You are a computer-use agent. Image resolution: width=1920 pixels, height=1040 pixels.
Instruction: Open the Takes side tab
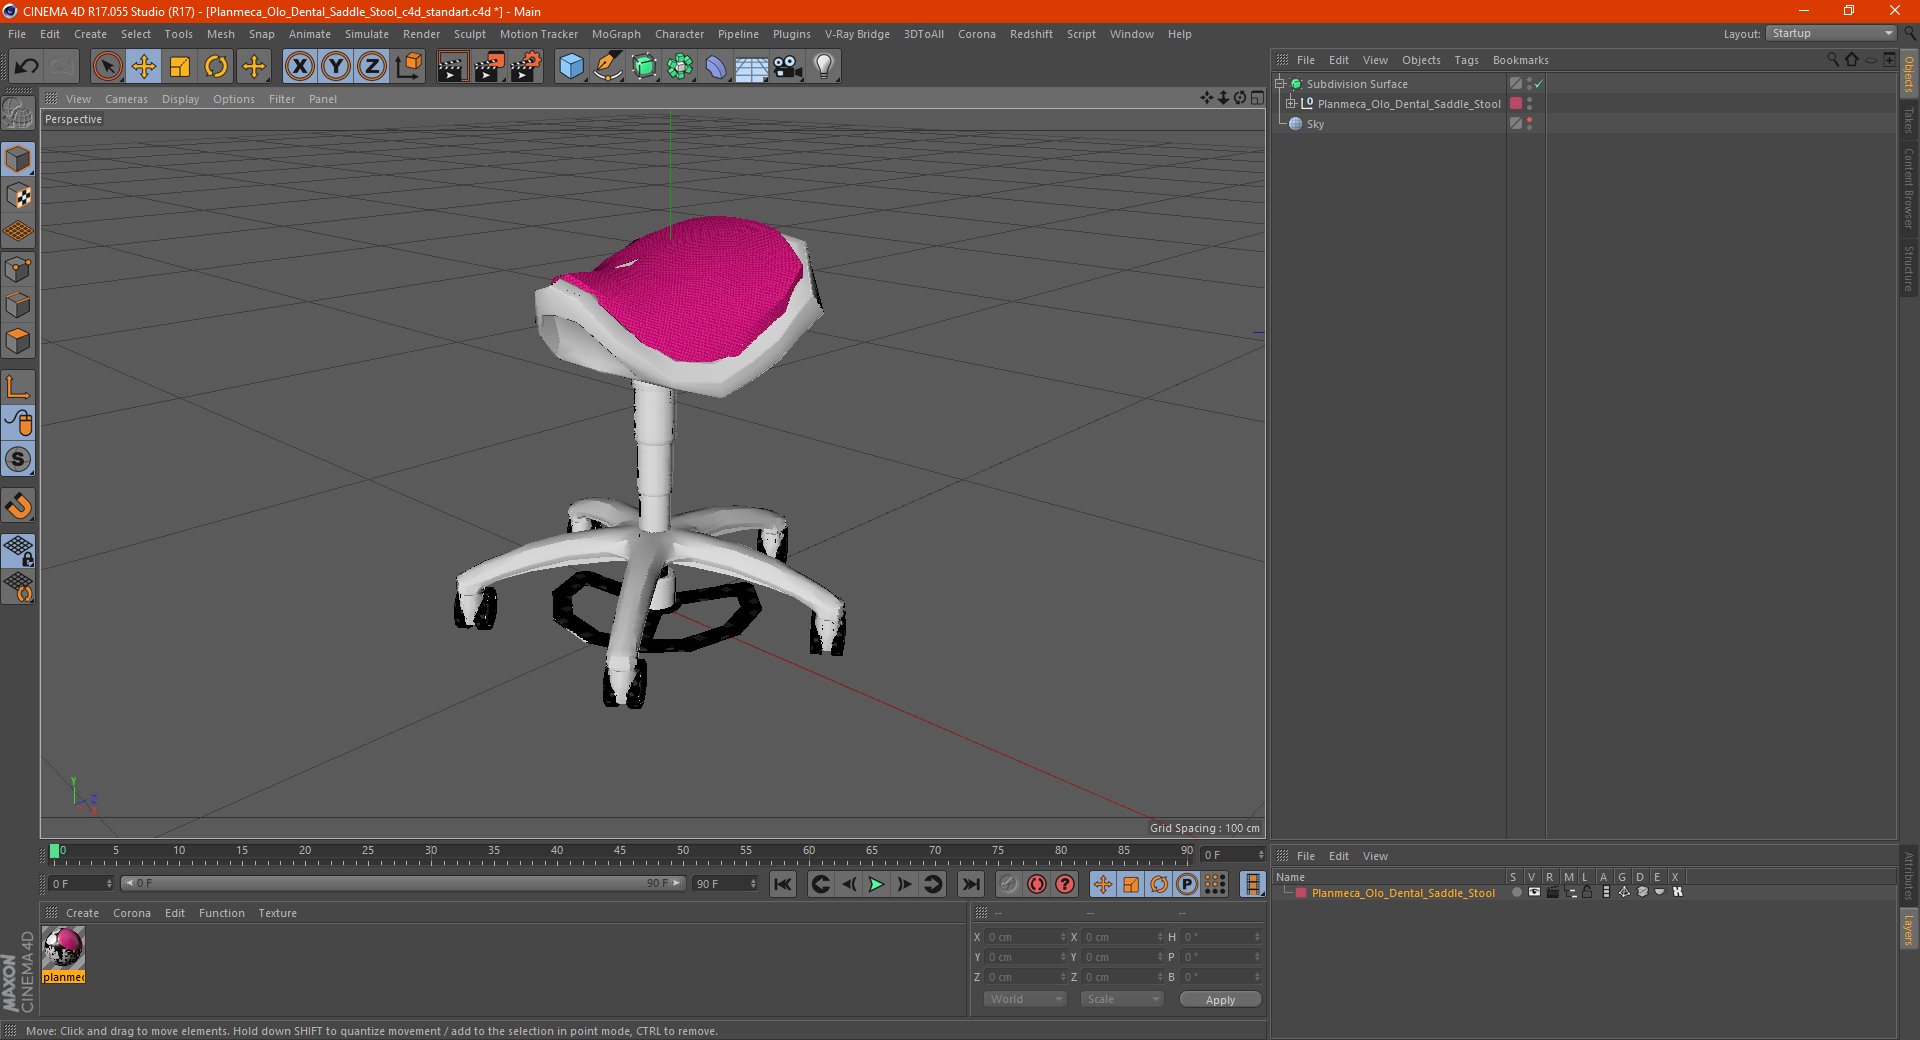(1909, 121)
